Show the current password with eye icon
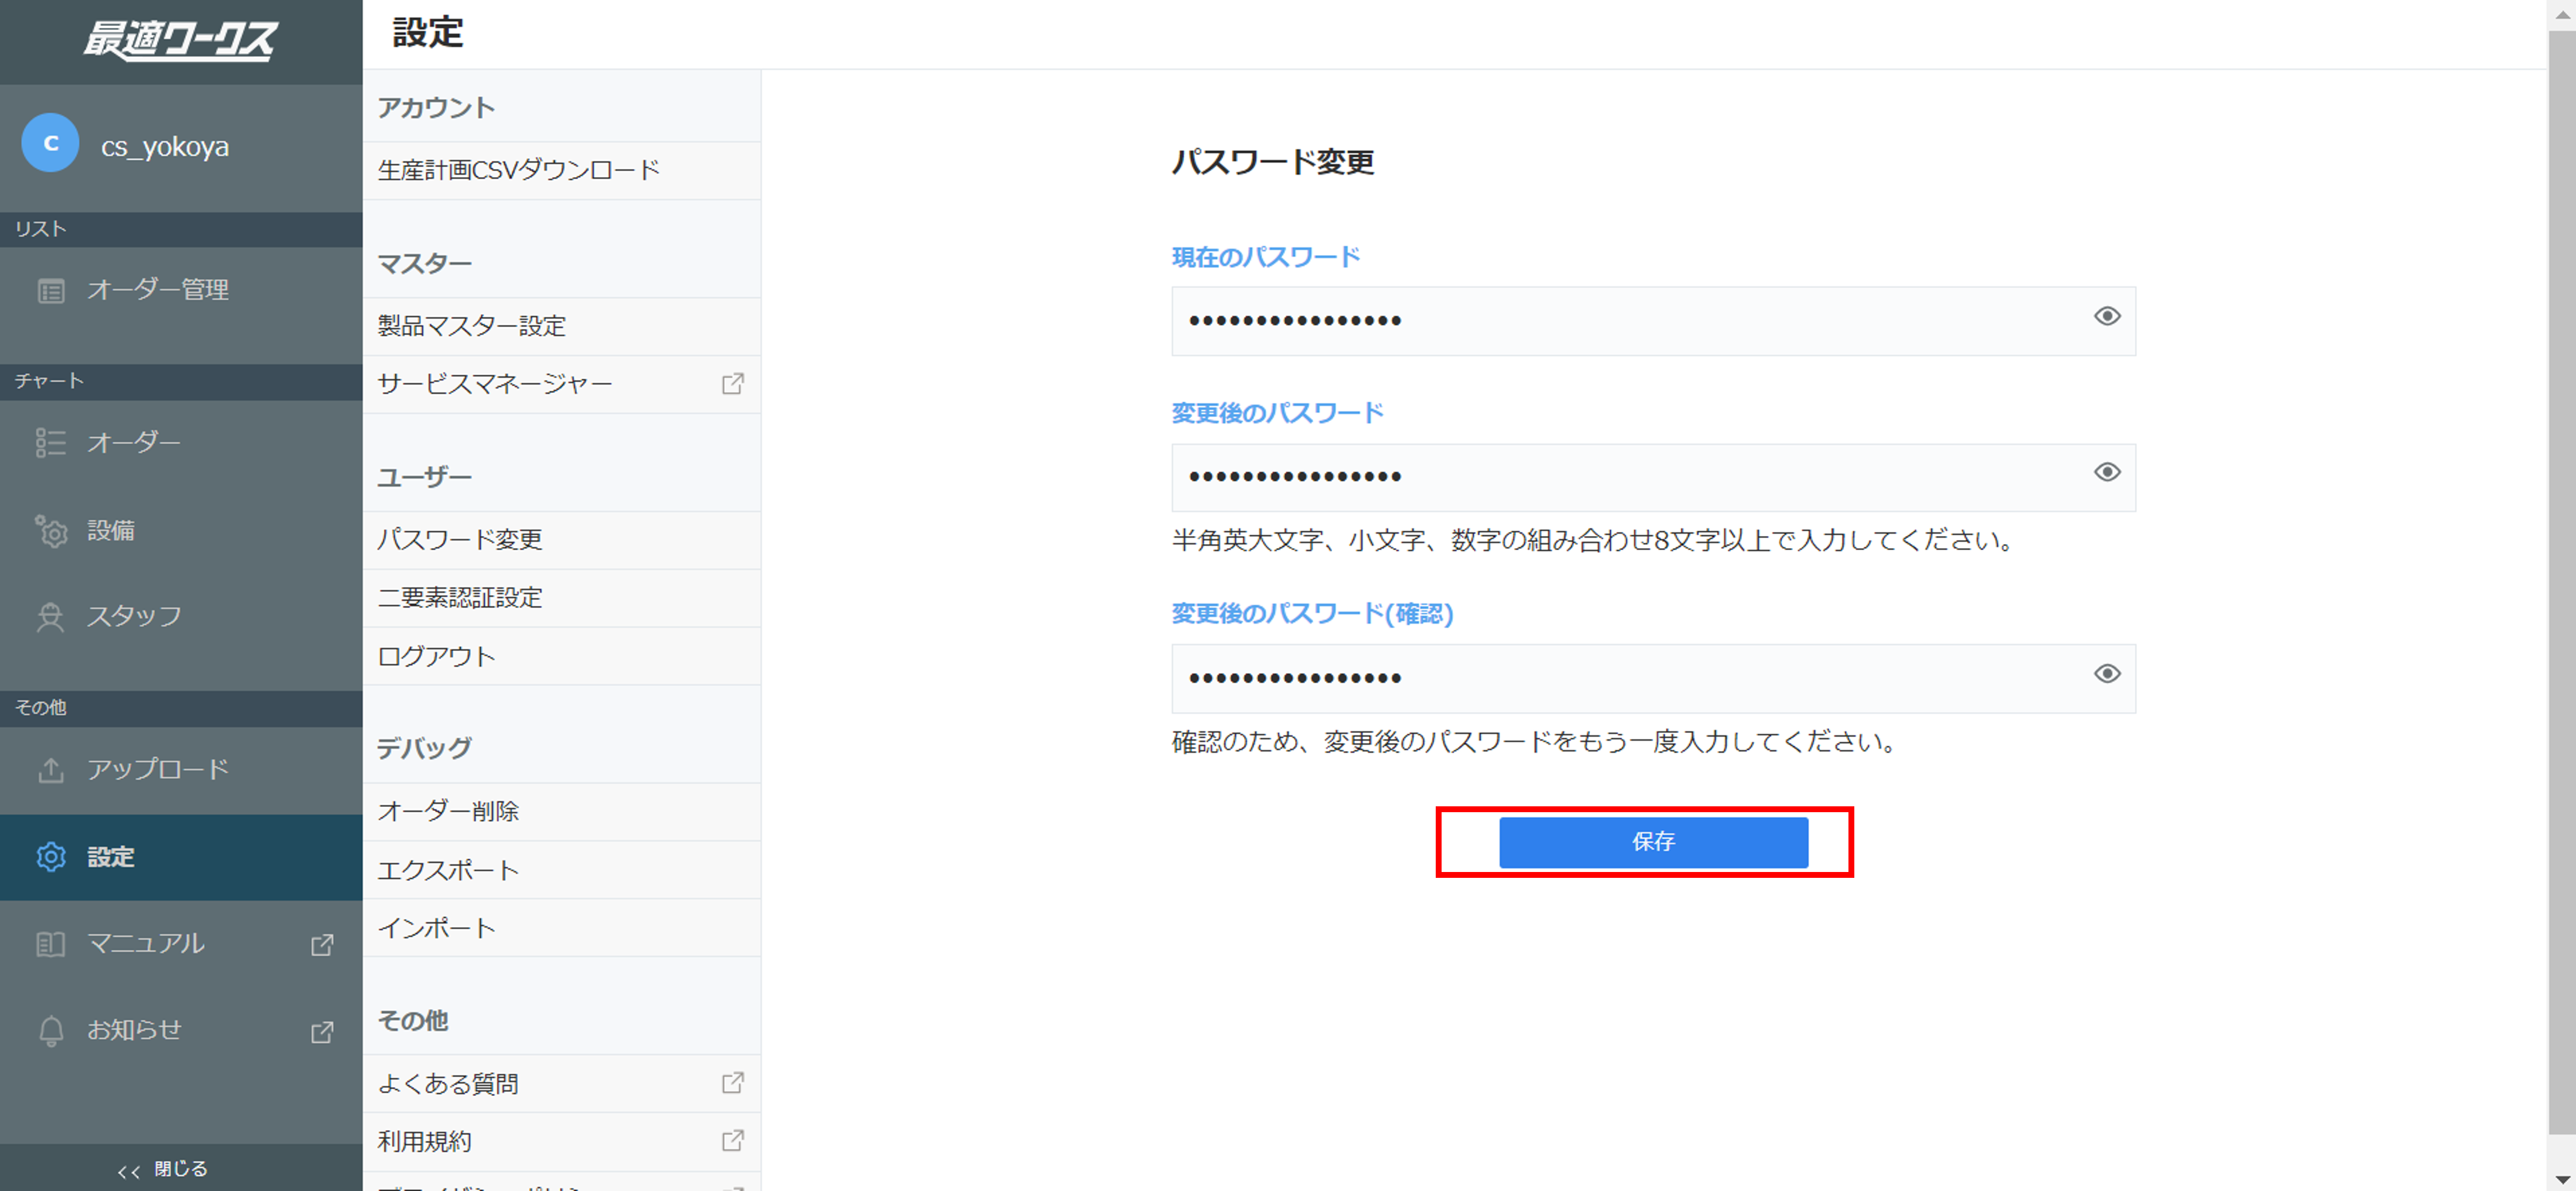The width and height of the screenshot is (2576, 1191). [2107, 317]
